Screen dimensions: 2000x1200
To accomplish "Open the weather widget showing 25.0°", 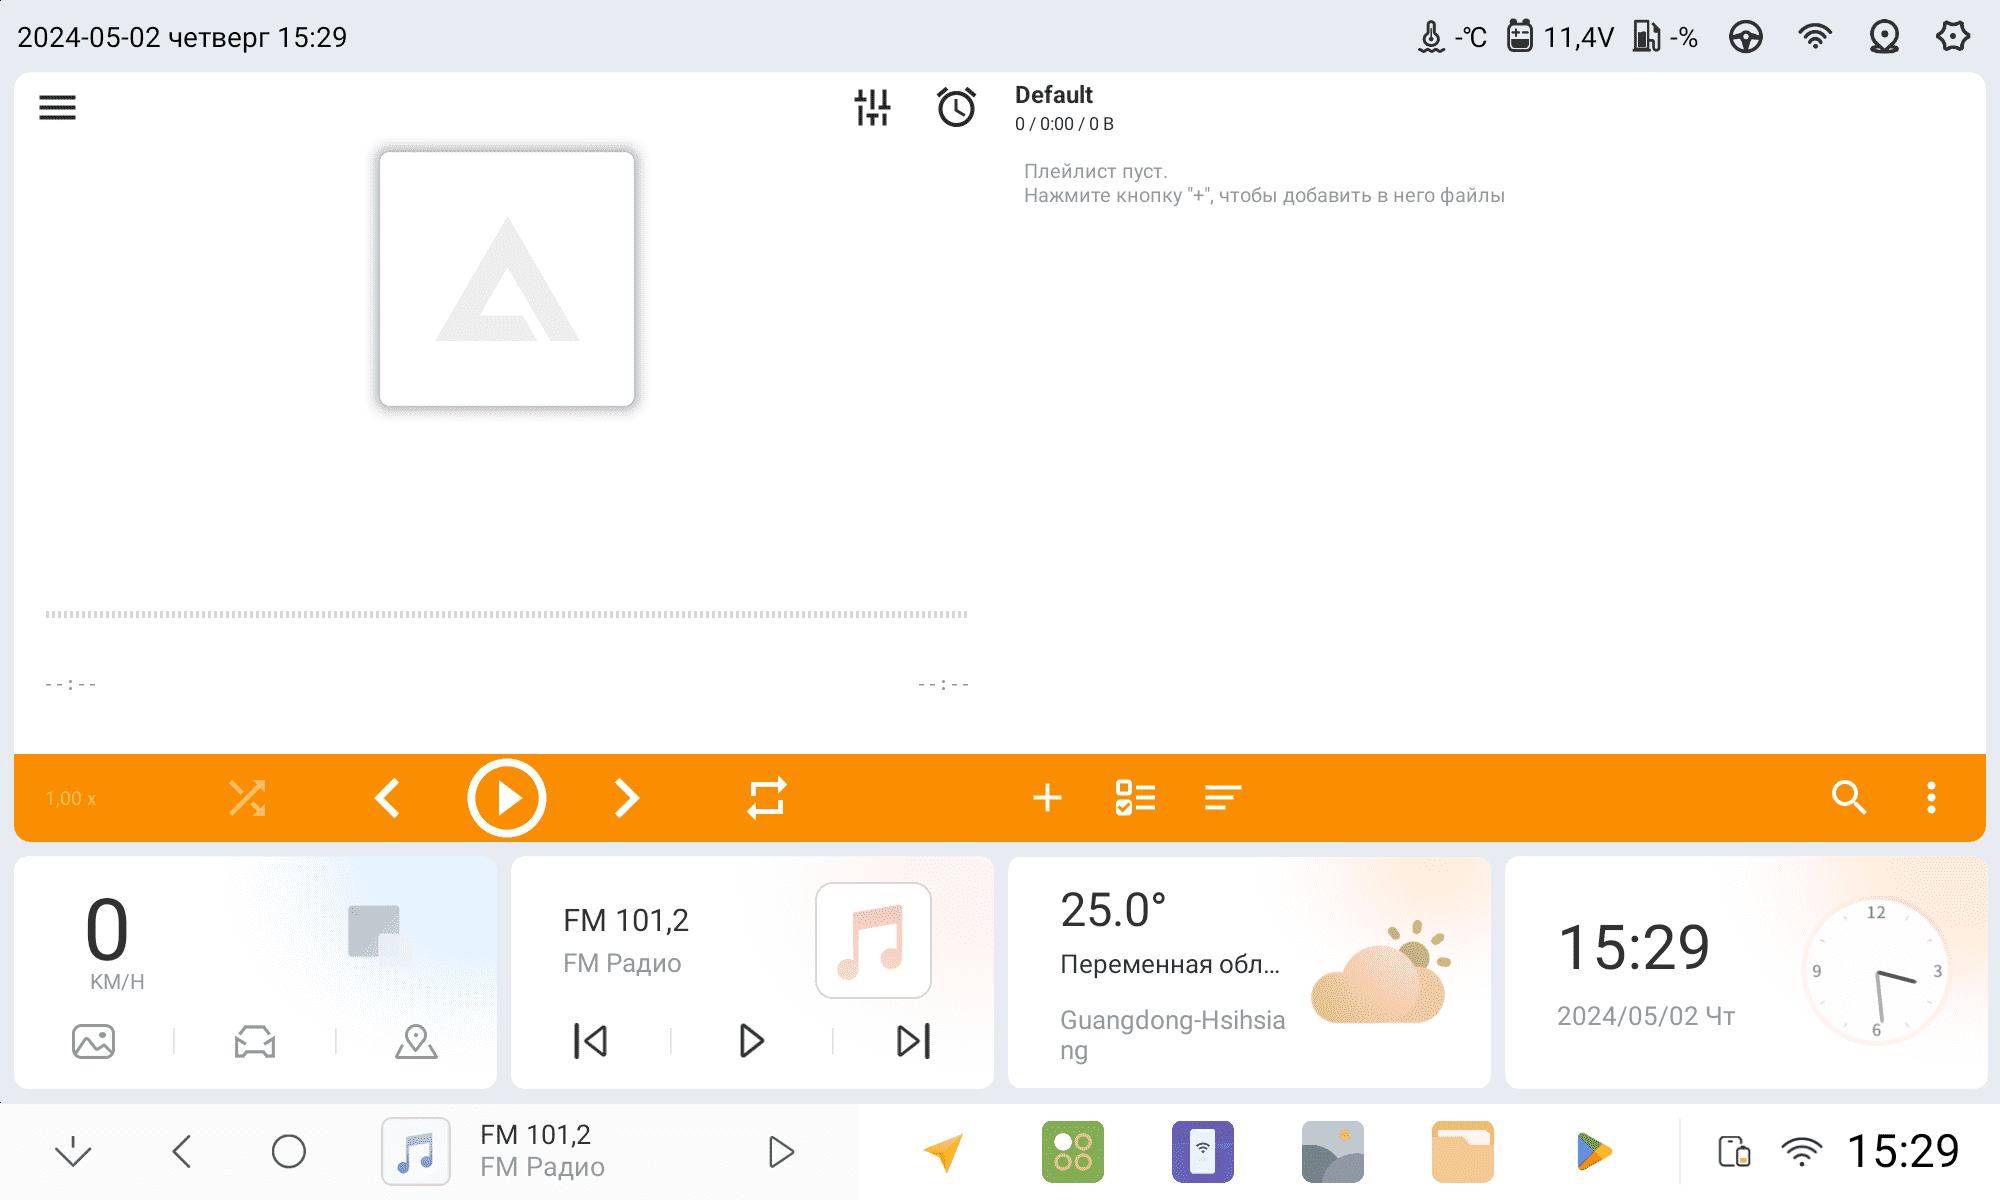I will [1248, 972].
